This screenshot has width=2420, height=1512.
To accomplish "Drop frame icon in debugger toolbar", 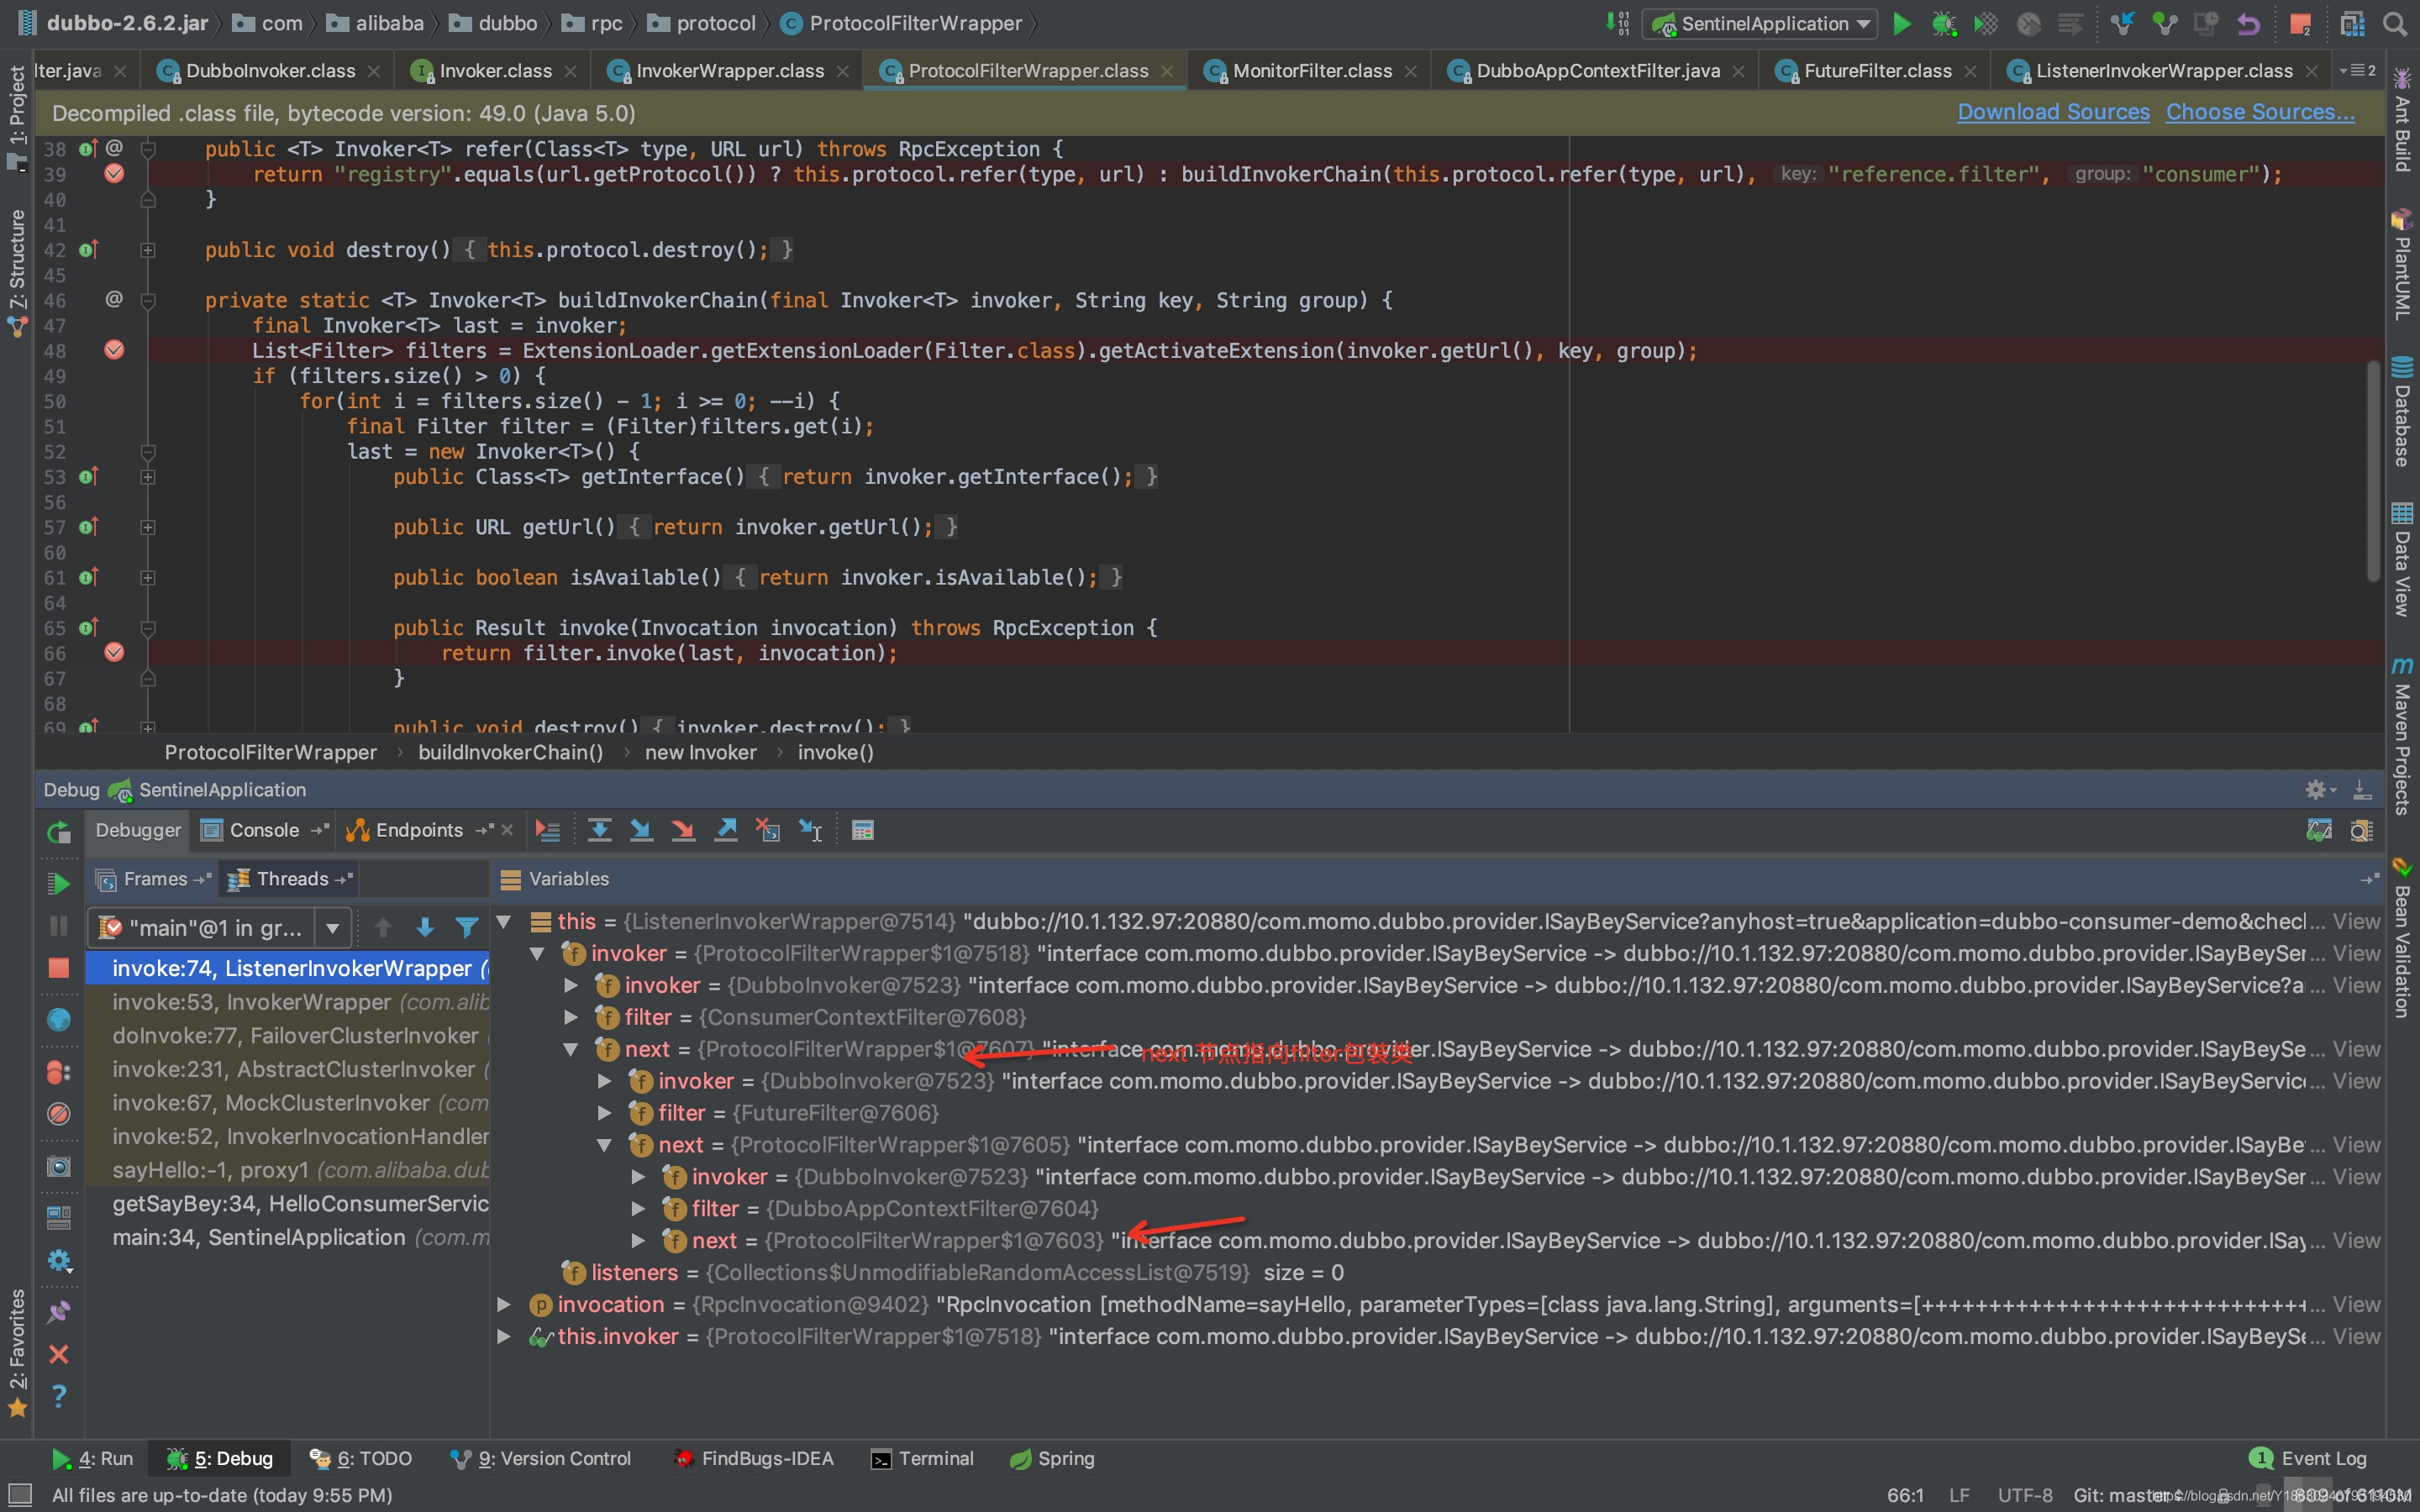I will [x=768, y=830].
